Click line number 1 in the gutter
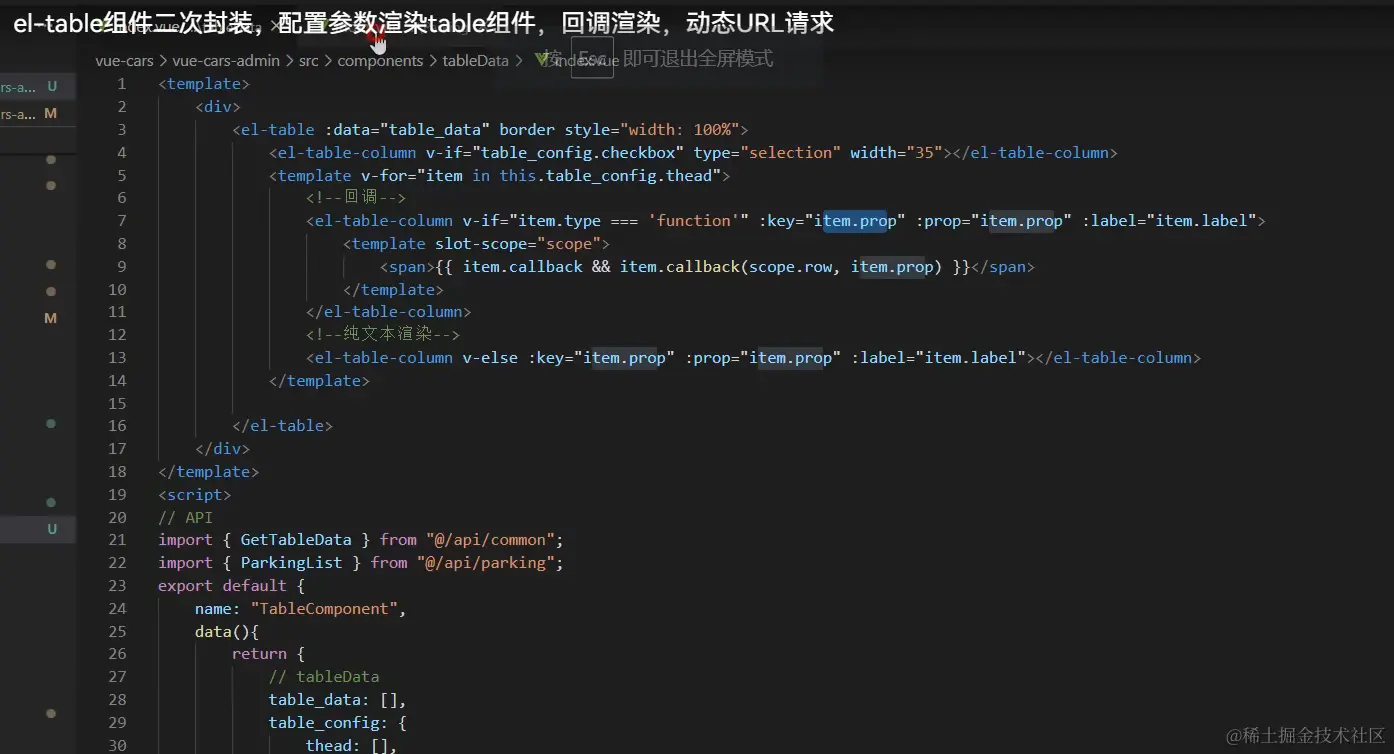 122,84
